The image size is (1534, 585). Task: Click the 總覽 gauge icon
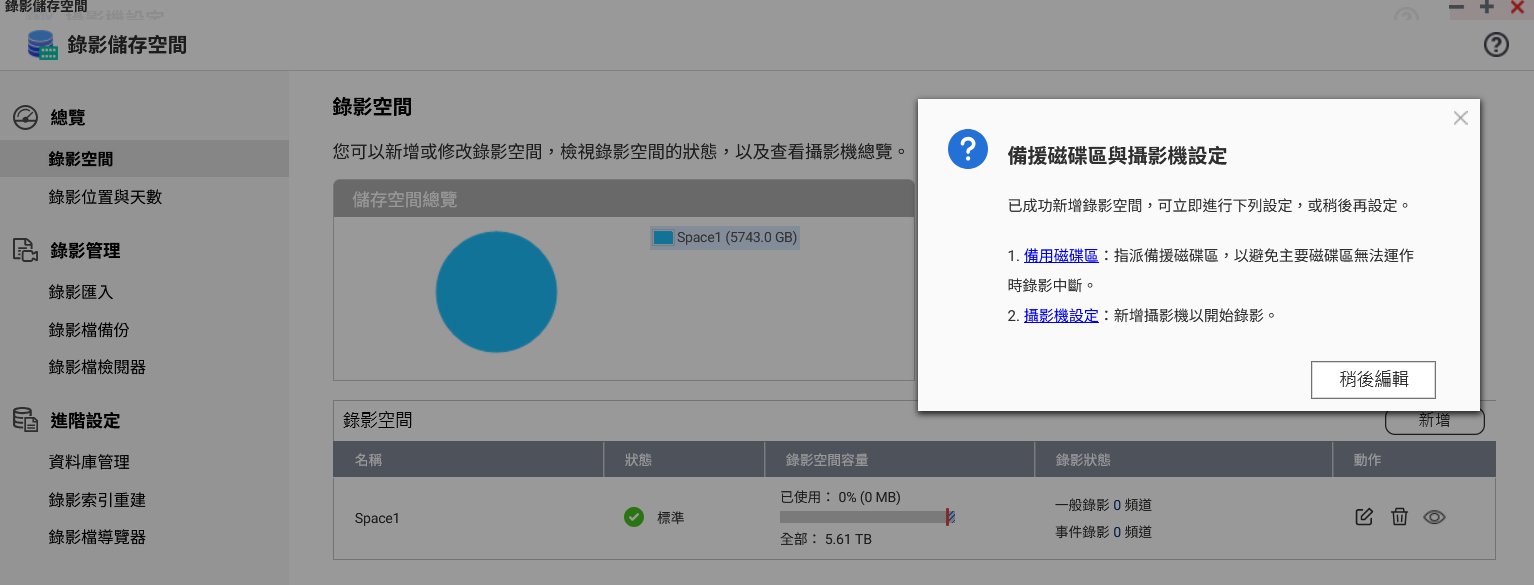pos(25,118)
